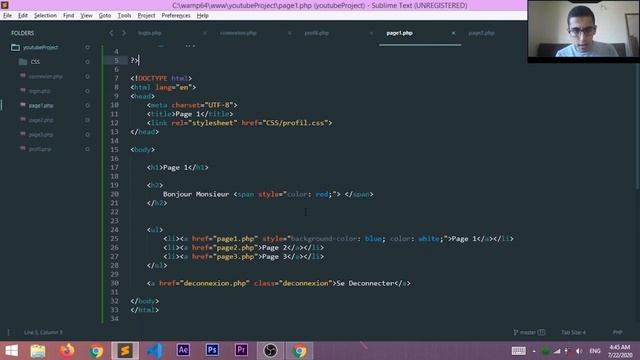Open the Find menu

click(x=69, y=16)
